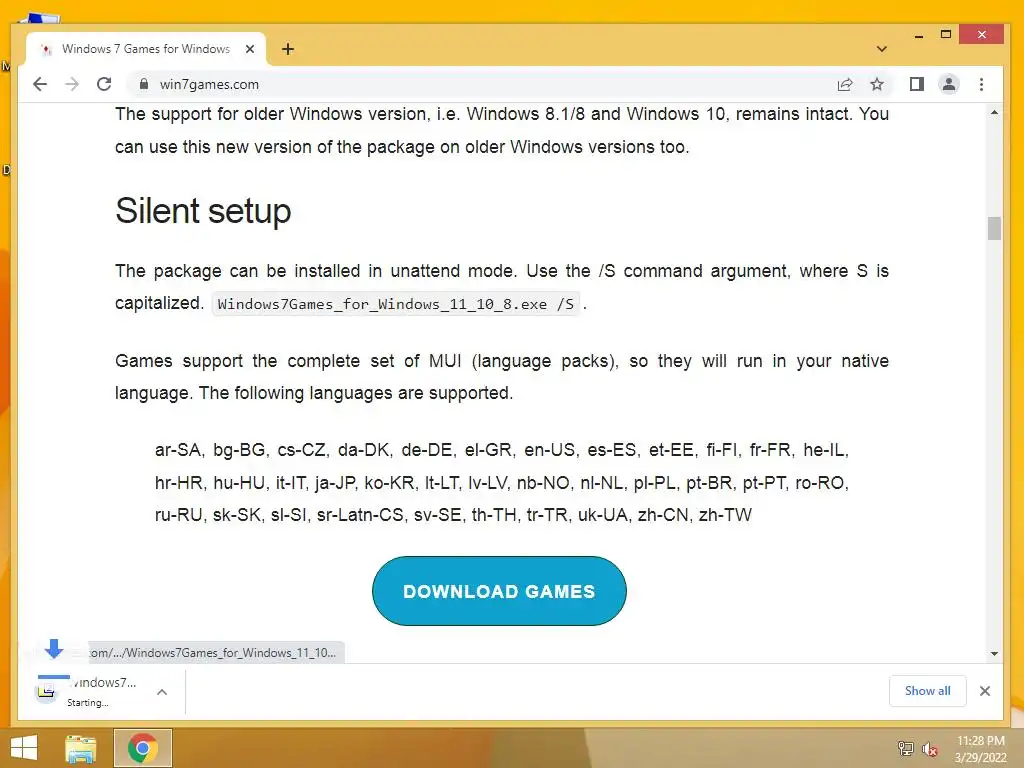Viewport: 1024px width, 768px height.
Task: Click the en-US language code
Action: point(549,450)
